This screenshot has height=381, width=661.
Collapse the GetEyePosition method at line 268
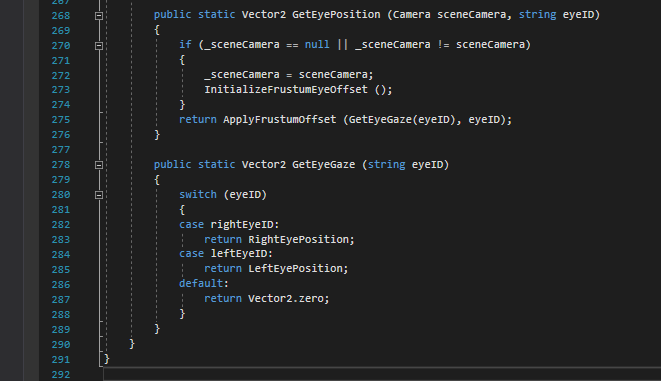[x=99, y=16]
